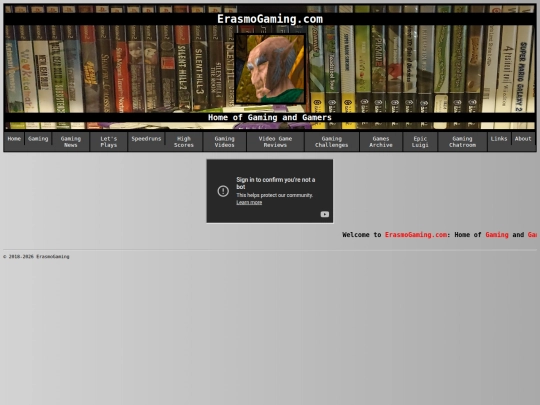Open the Gaming nav item
Viewport: 540px width, 405px height.
point(38,138)
